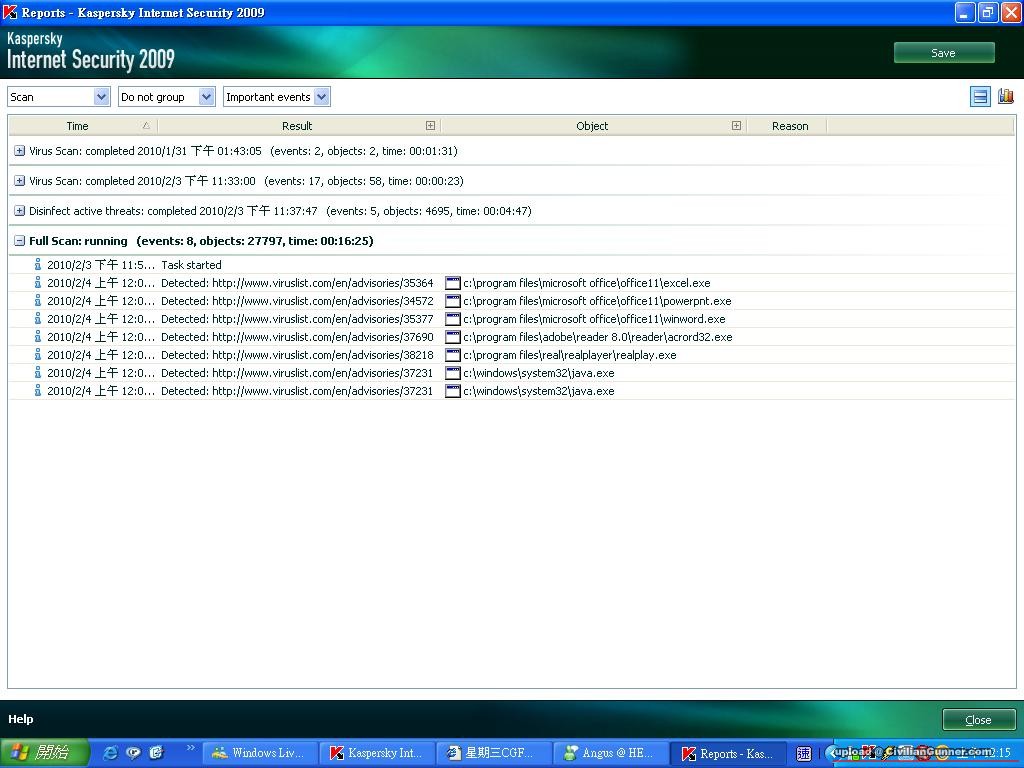Expand the Result column plus box
Viewport: 1024px width, 768px height.
tap(430, 126)
